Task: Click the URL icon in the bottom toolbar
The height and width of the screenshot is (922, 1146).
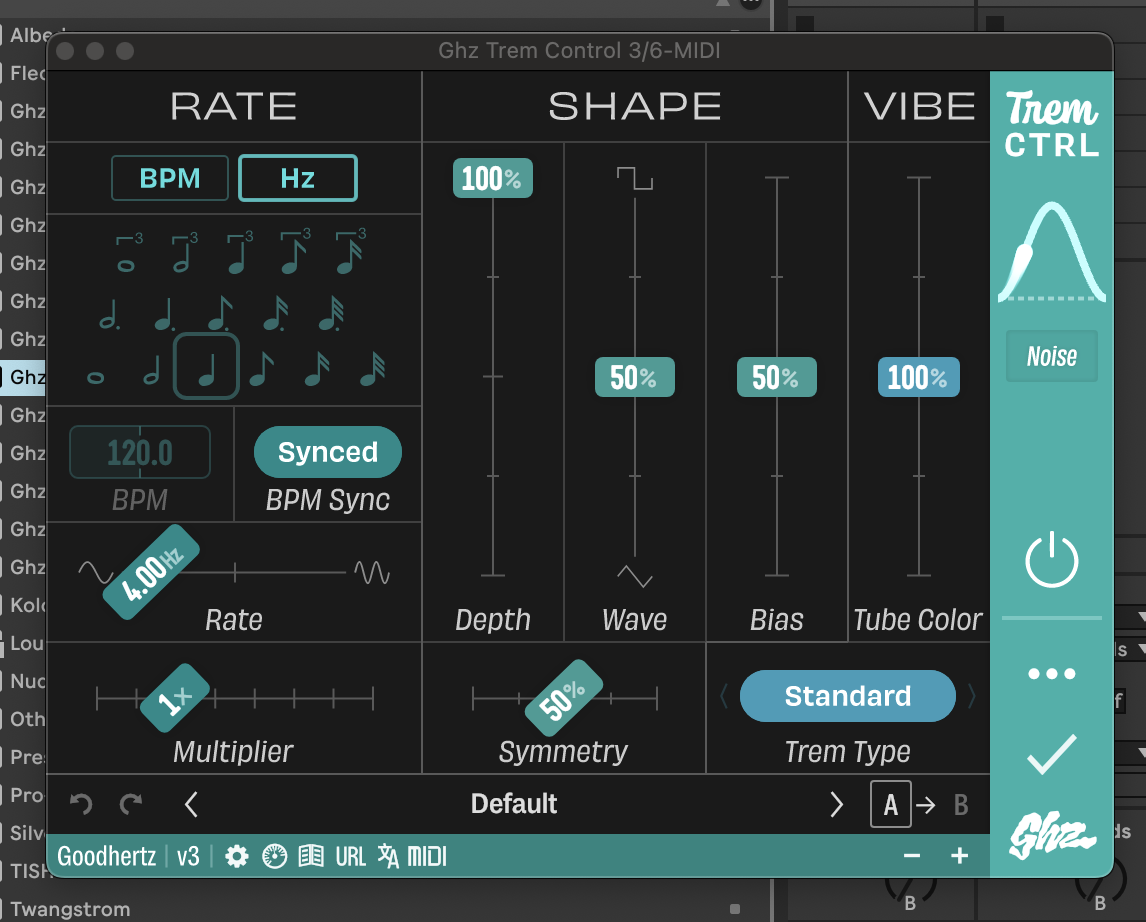Action: tap(351, 856)
